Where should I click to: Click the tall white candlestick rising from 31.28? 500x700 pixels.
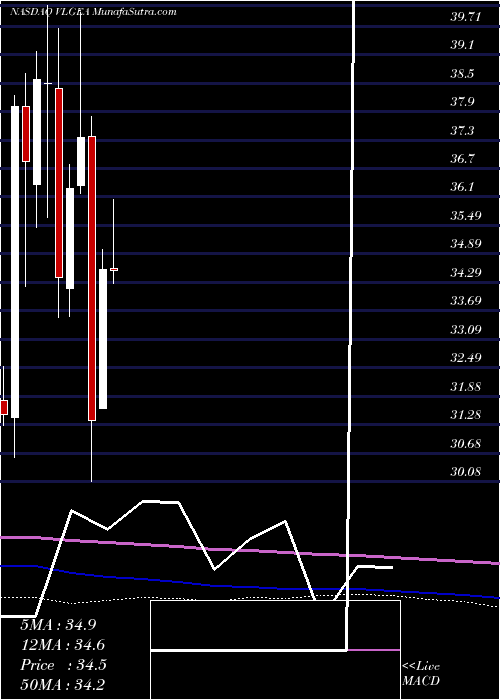pyautogui.click(x=15, y=262)
